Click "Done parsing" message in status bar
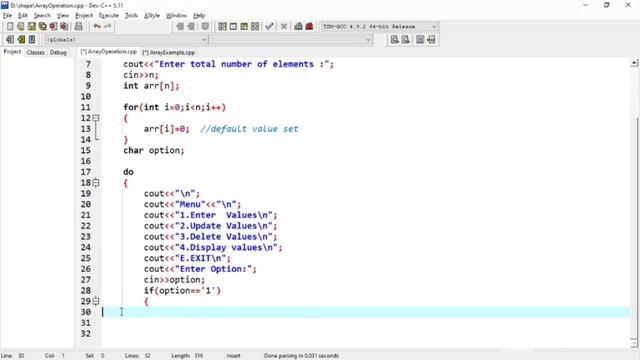The image size is (640, 360). (x=301, y=356)
